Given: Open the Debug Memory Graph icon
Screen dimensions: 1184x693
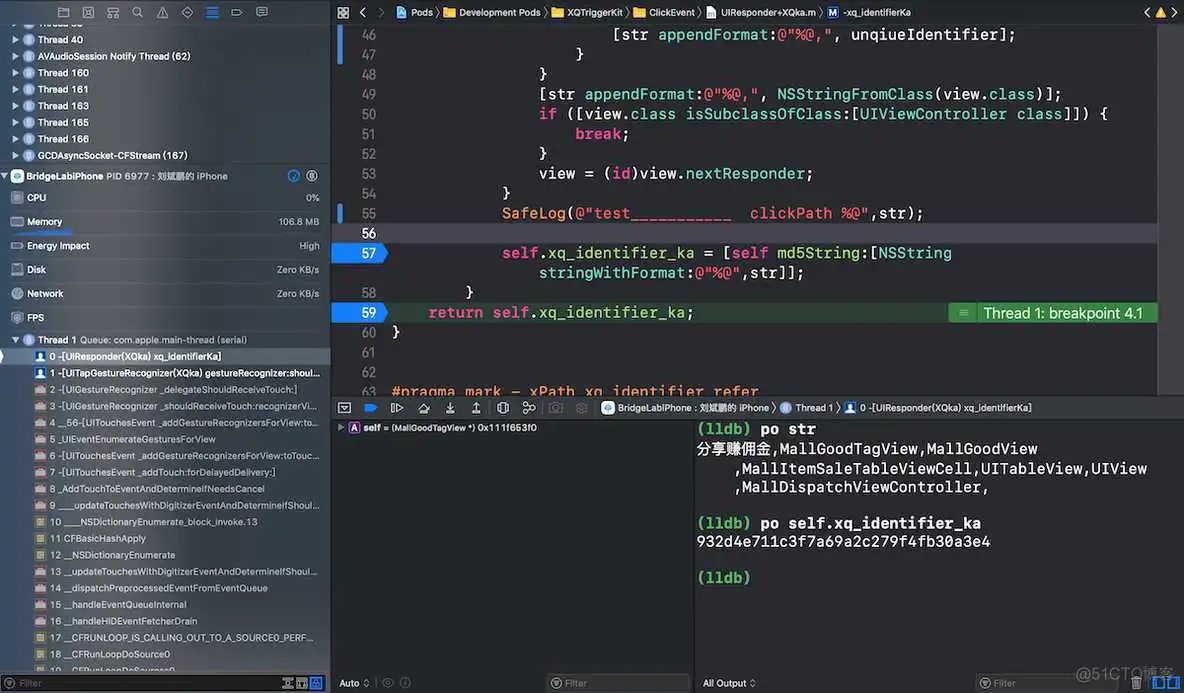Looking at the screenshot, I should [x=529, y=408].
